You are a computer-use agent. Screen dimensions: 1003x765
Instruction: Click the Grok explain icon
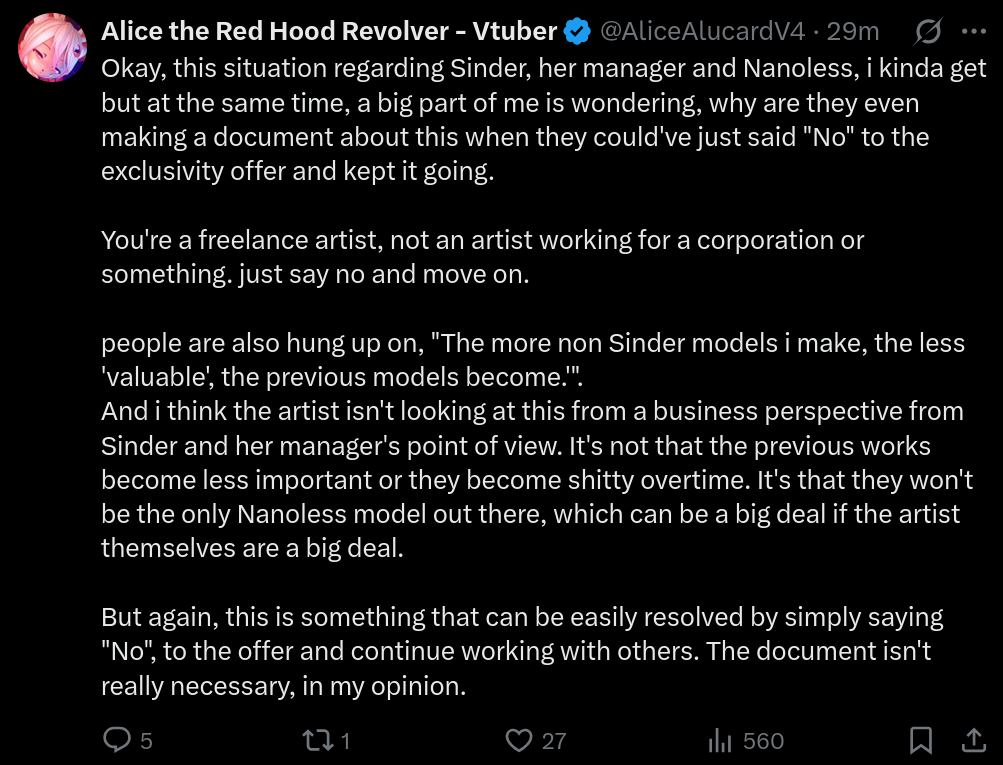927,32
